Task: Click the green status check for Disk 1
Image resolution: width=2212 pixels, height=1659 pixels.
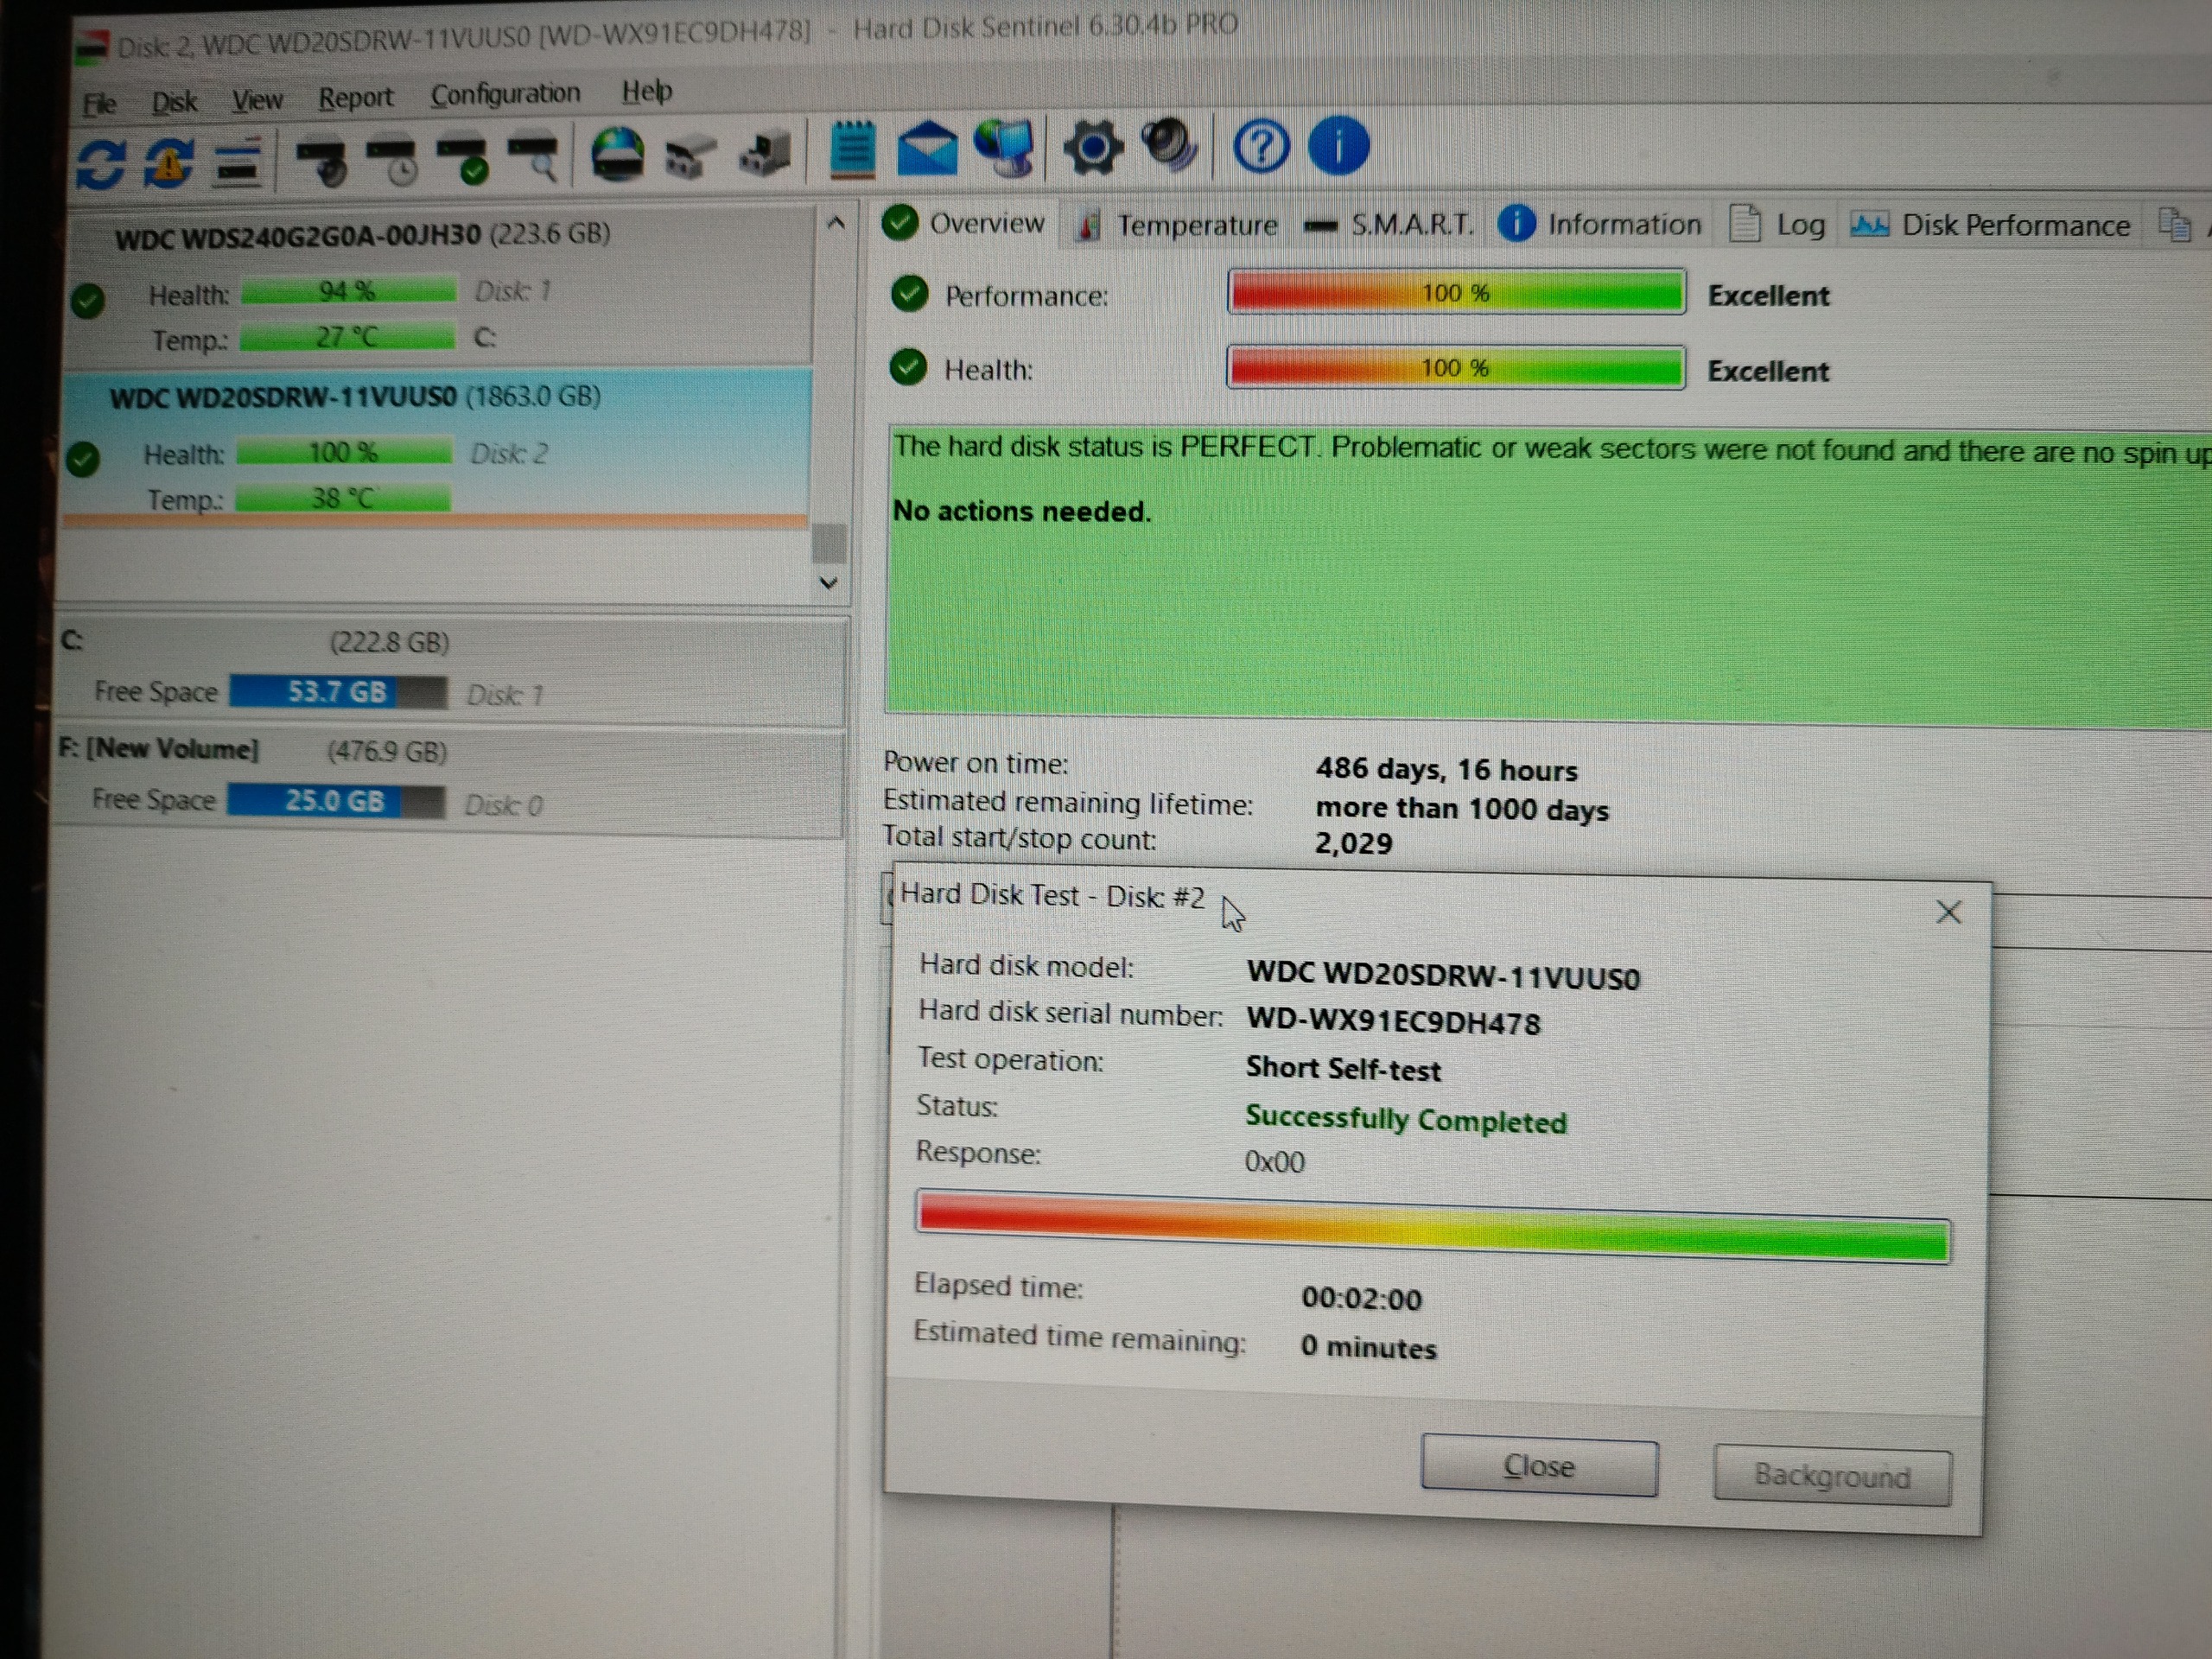Action: (89, 300)
